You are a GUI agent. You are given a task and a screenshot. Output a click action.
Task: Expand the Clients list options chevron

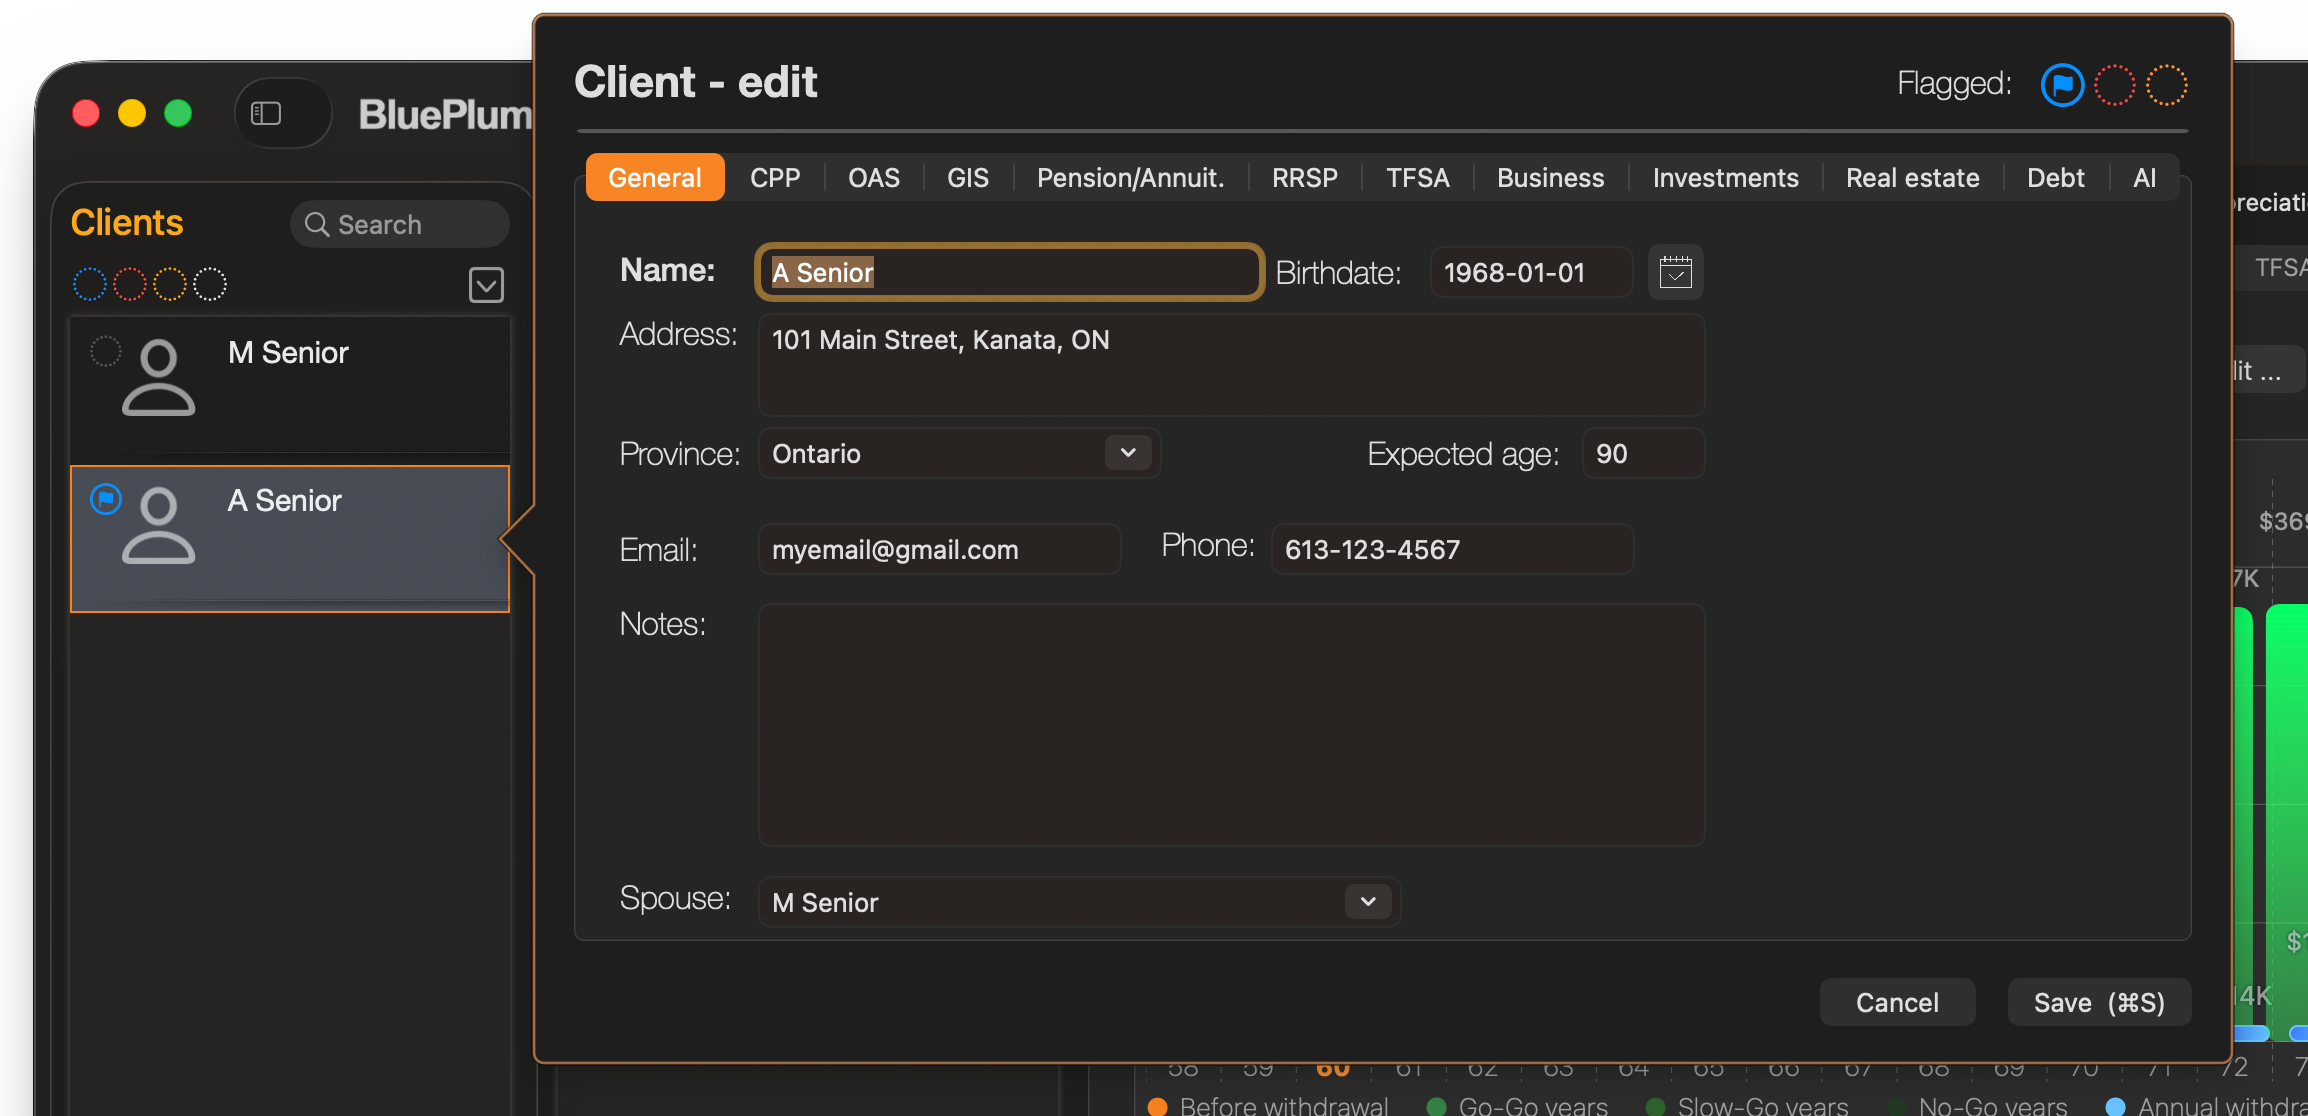click(x=486, y=285)
